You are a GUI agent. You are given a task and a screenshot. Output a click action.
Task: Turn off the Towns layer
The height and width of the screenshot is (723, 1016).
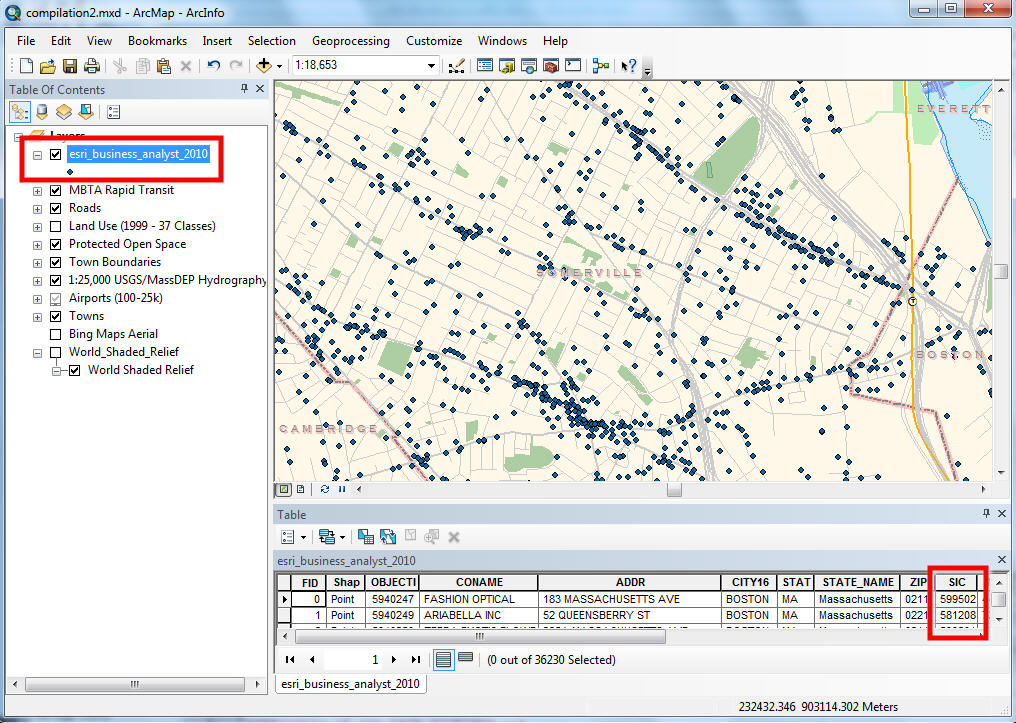pyautogui.click(x=56, y=316)
